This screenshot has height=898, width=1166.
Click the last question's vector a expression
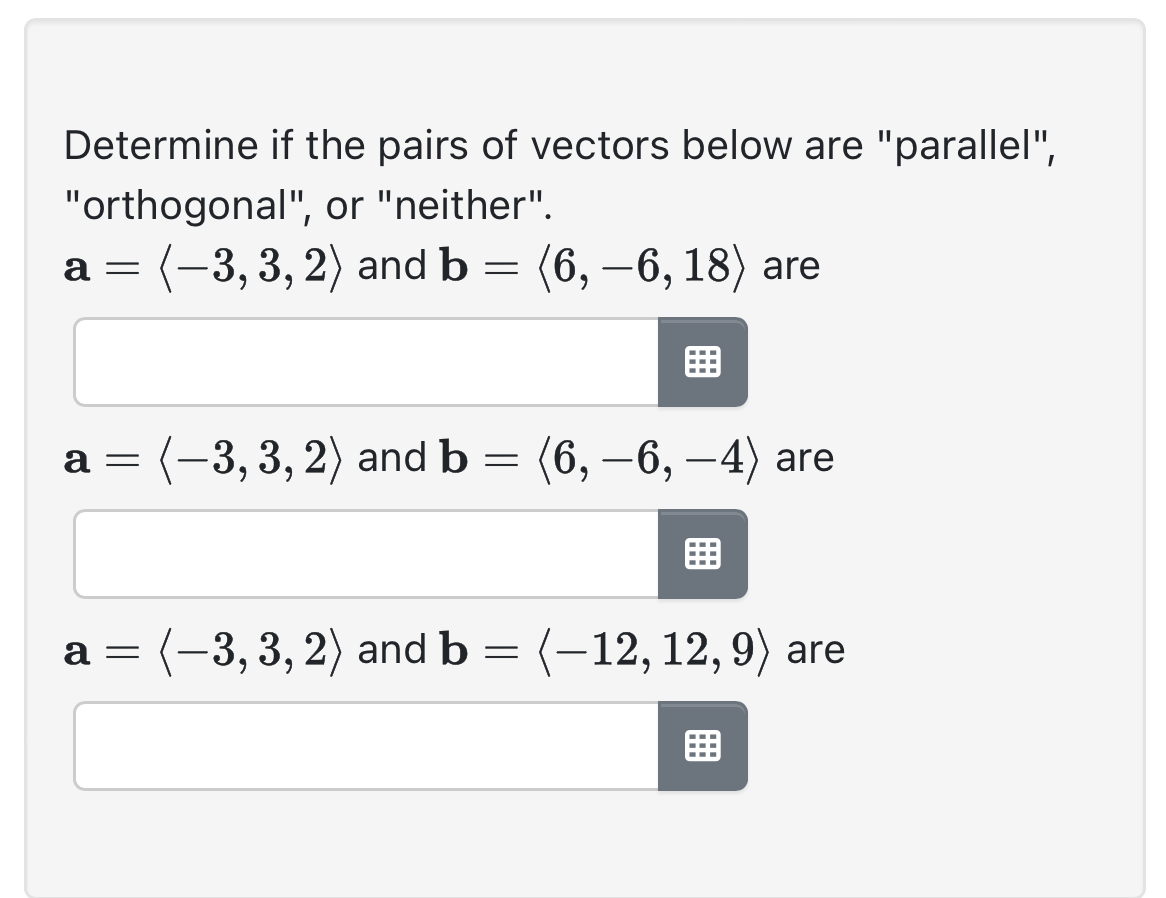(x=200, y=650)
